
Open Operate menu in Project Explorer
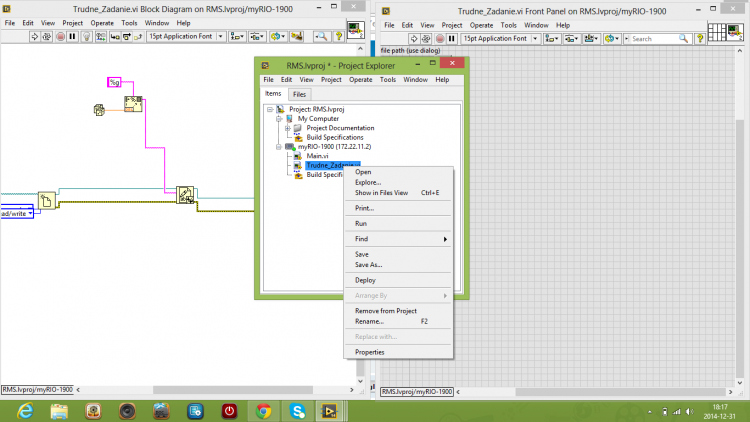click(x=361, y=79)
